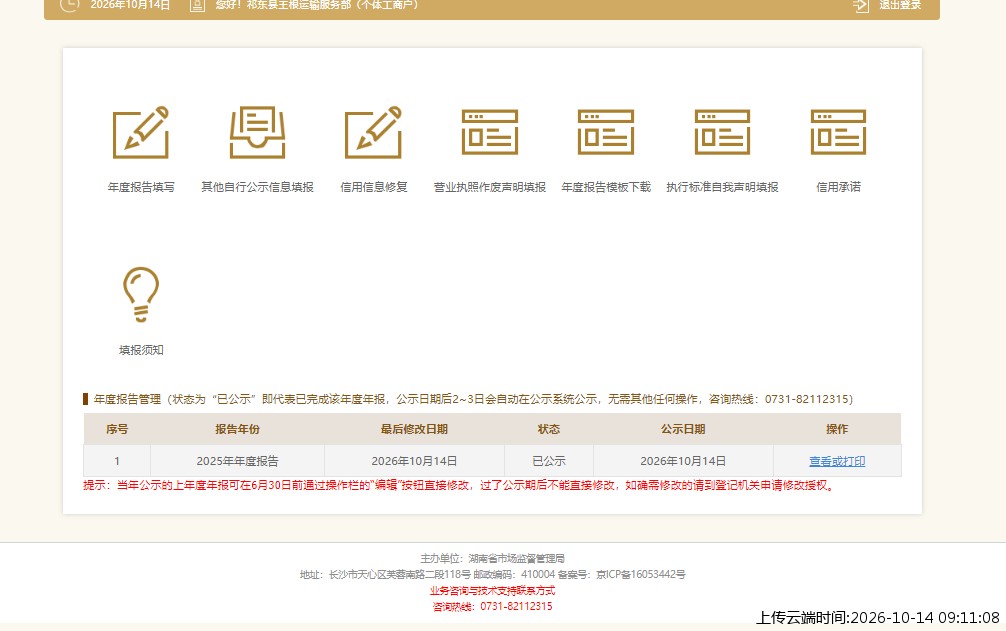This screenshot has width=1006, height=631.
Task: Click the 咨询热线 0731-82112315 footer text
Action: pos(492,606)
